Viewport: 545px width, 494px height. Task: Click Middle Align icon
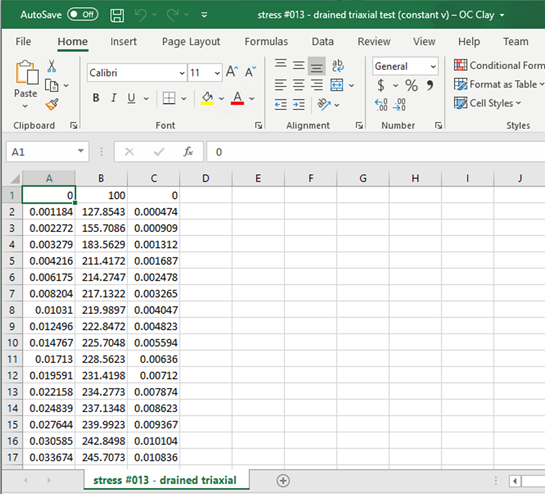coord(299,66)
